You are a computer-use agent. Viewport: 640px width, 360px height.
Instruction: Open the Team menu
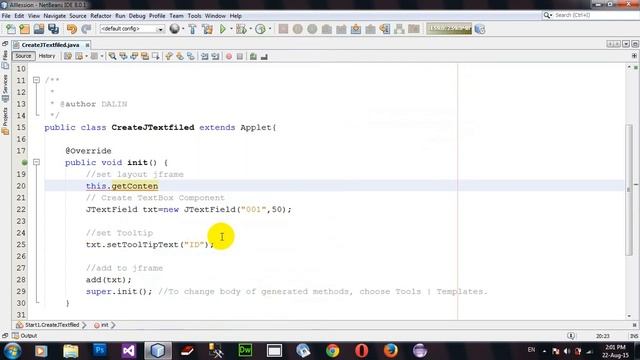[176, 16]
